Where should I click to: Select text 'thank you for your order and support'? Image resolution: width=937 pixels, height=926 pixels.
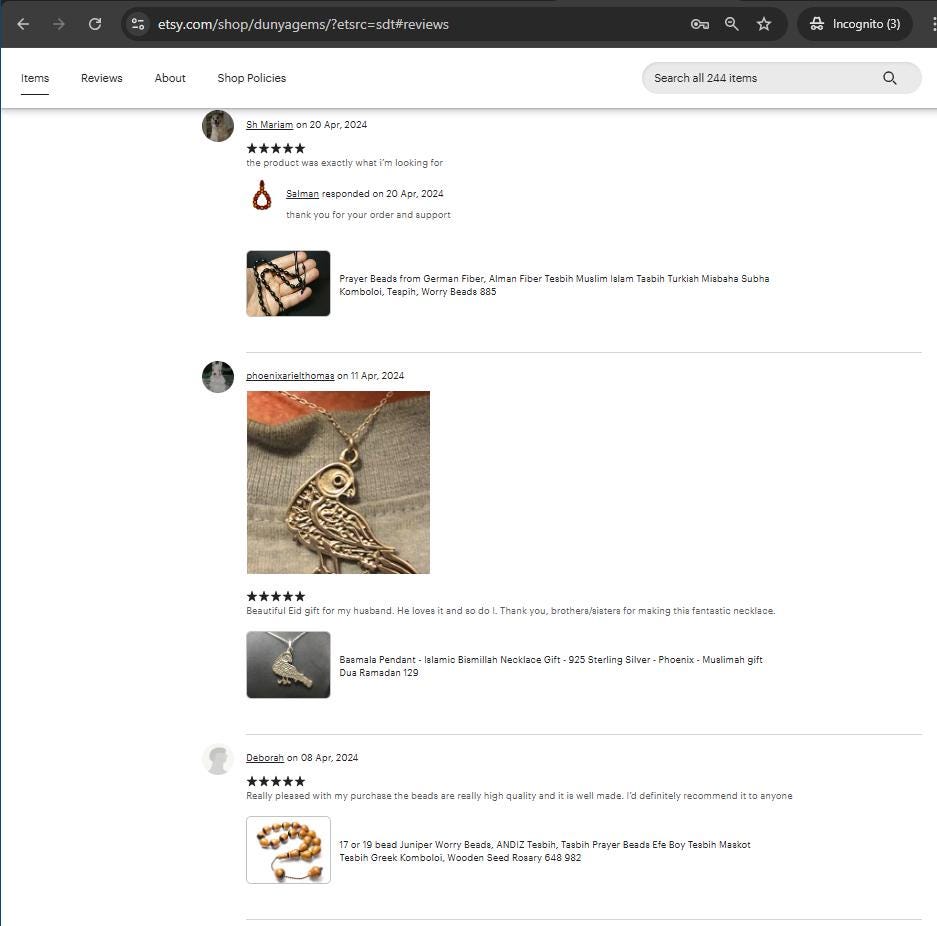point(368,214)
